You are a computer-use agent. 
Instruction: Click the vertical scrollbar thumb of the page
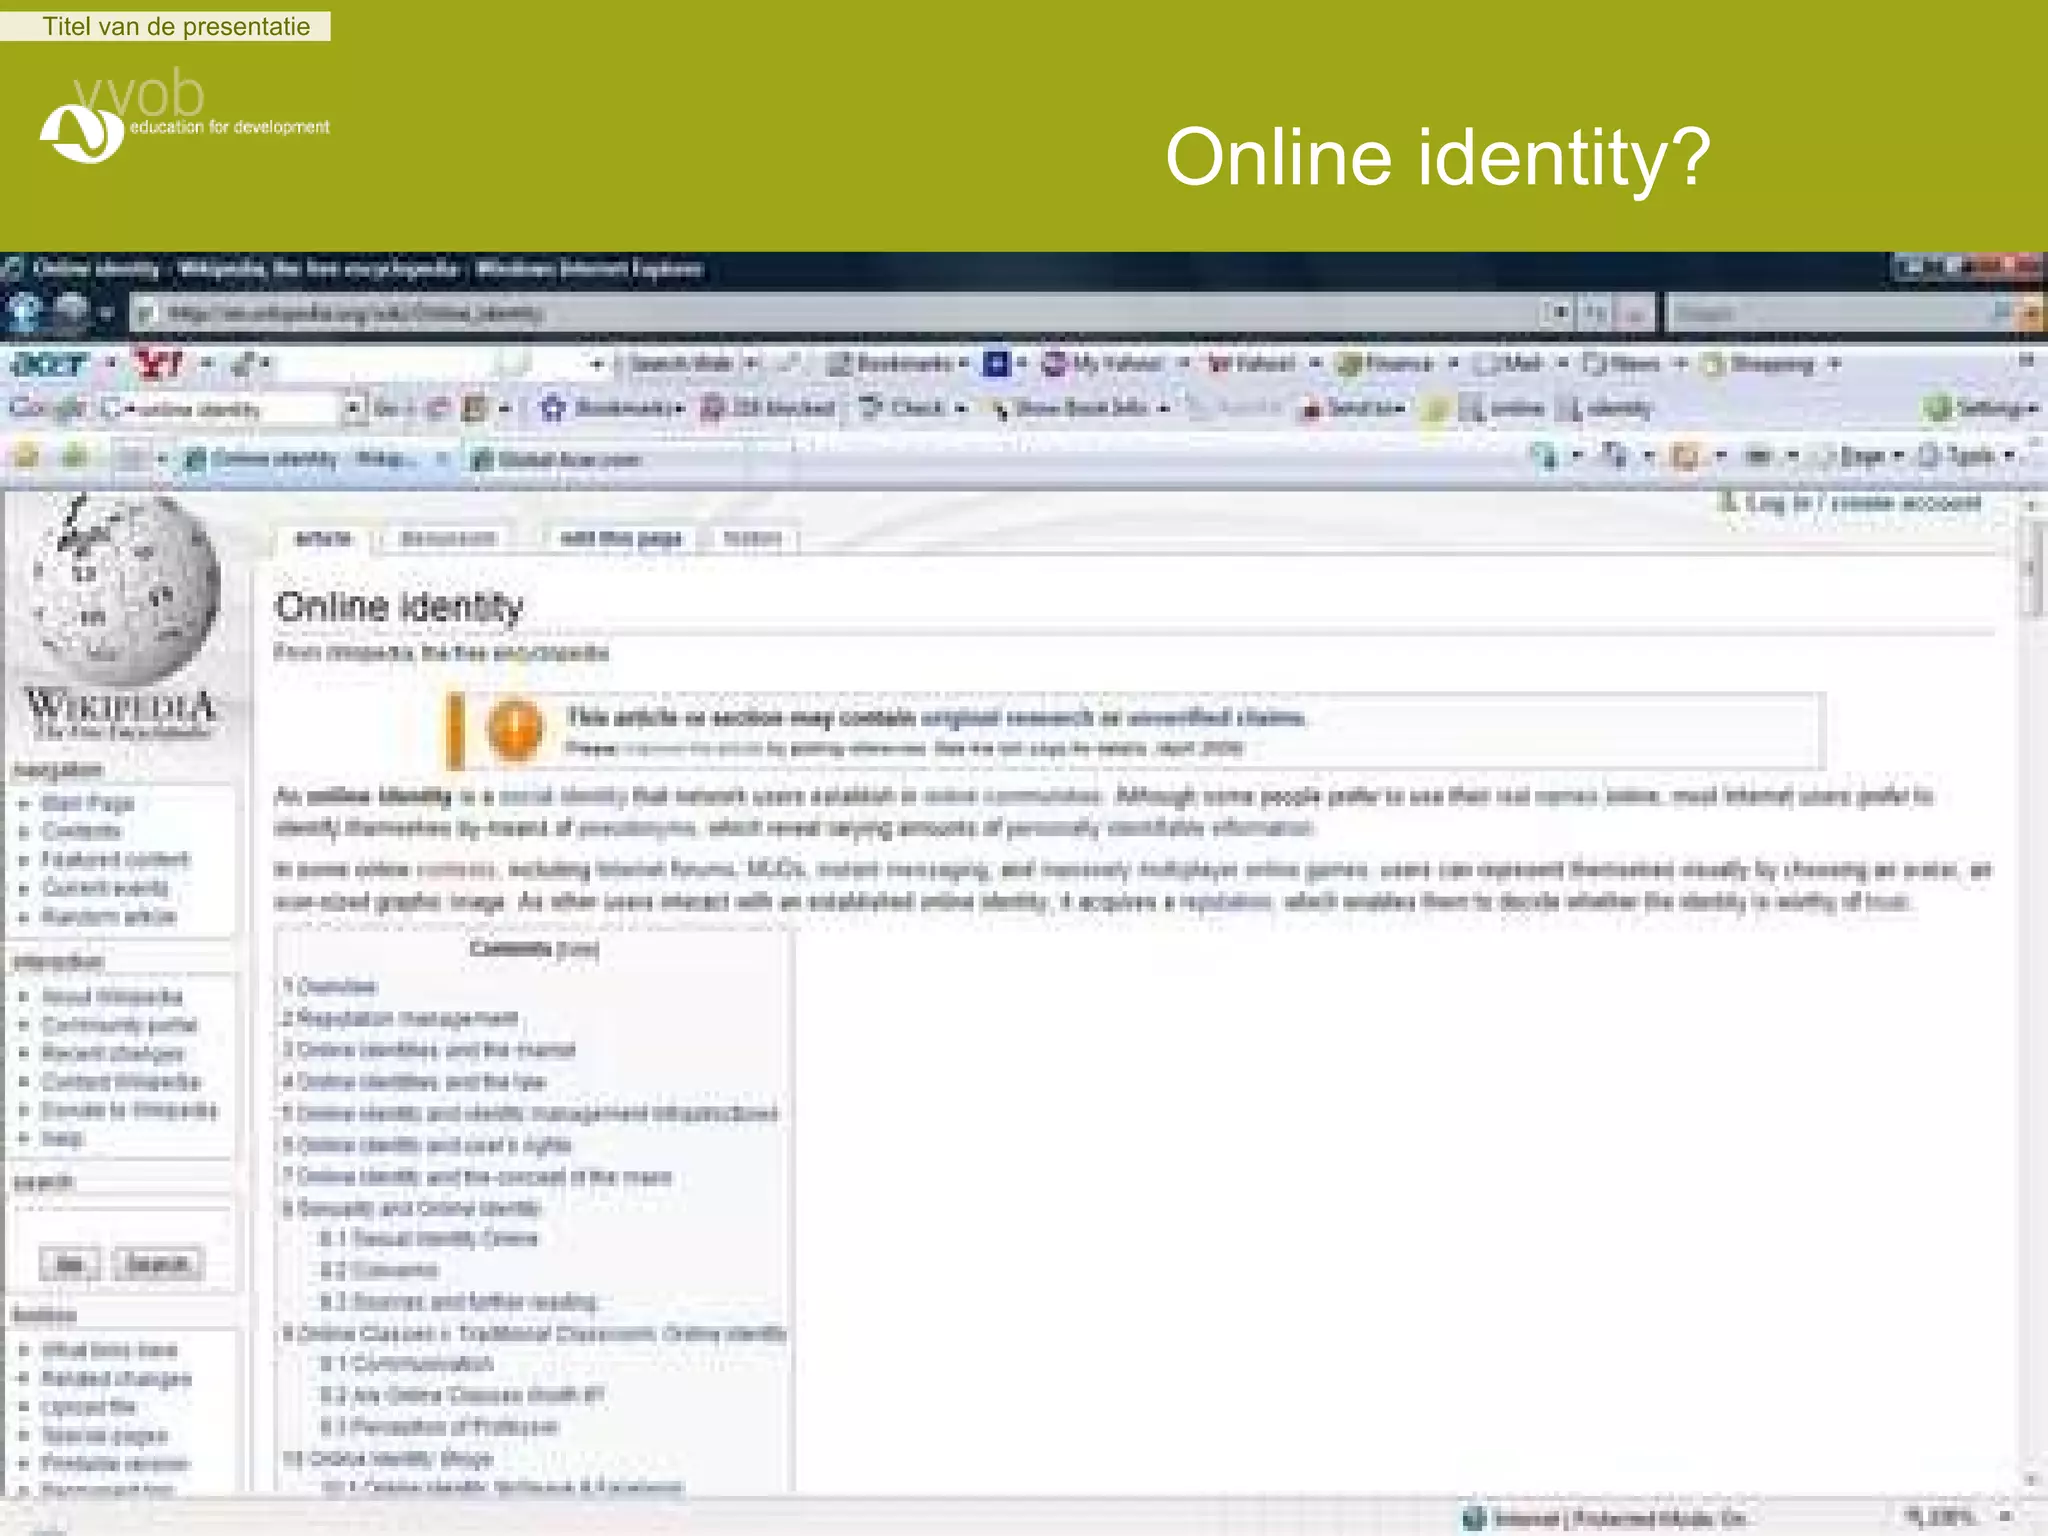point(2030,568)
